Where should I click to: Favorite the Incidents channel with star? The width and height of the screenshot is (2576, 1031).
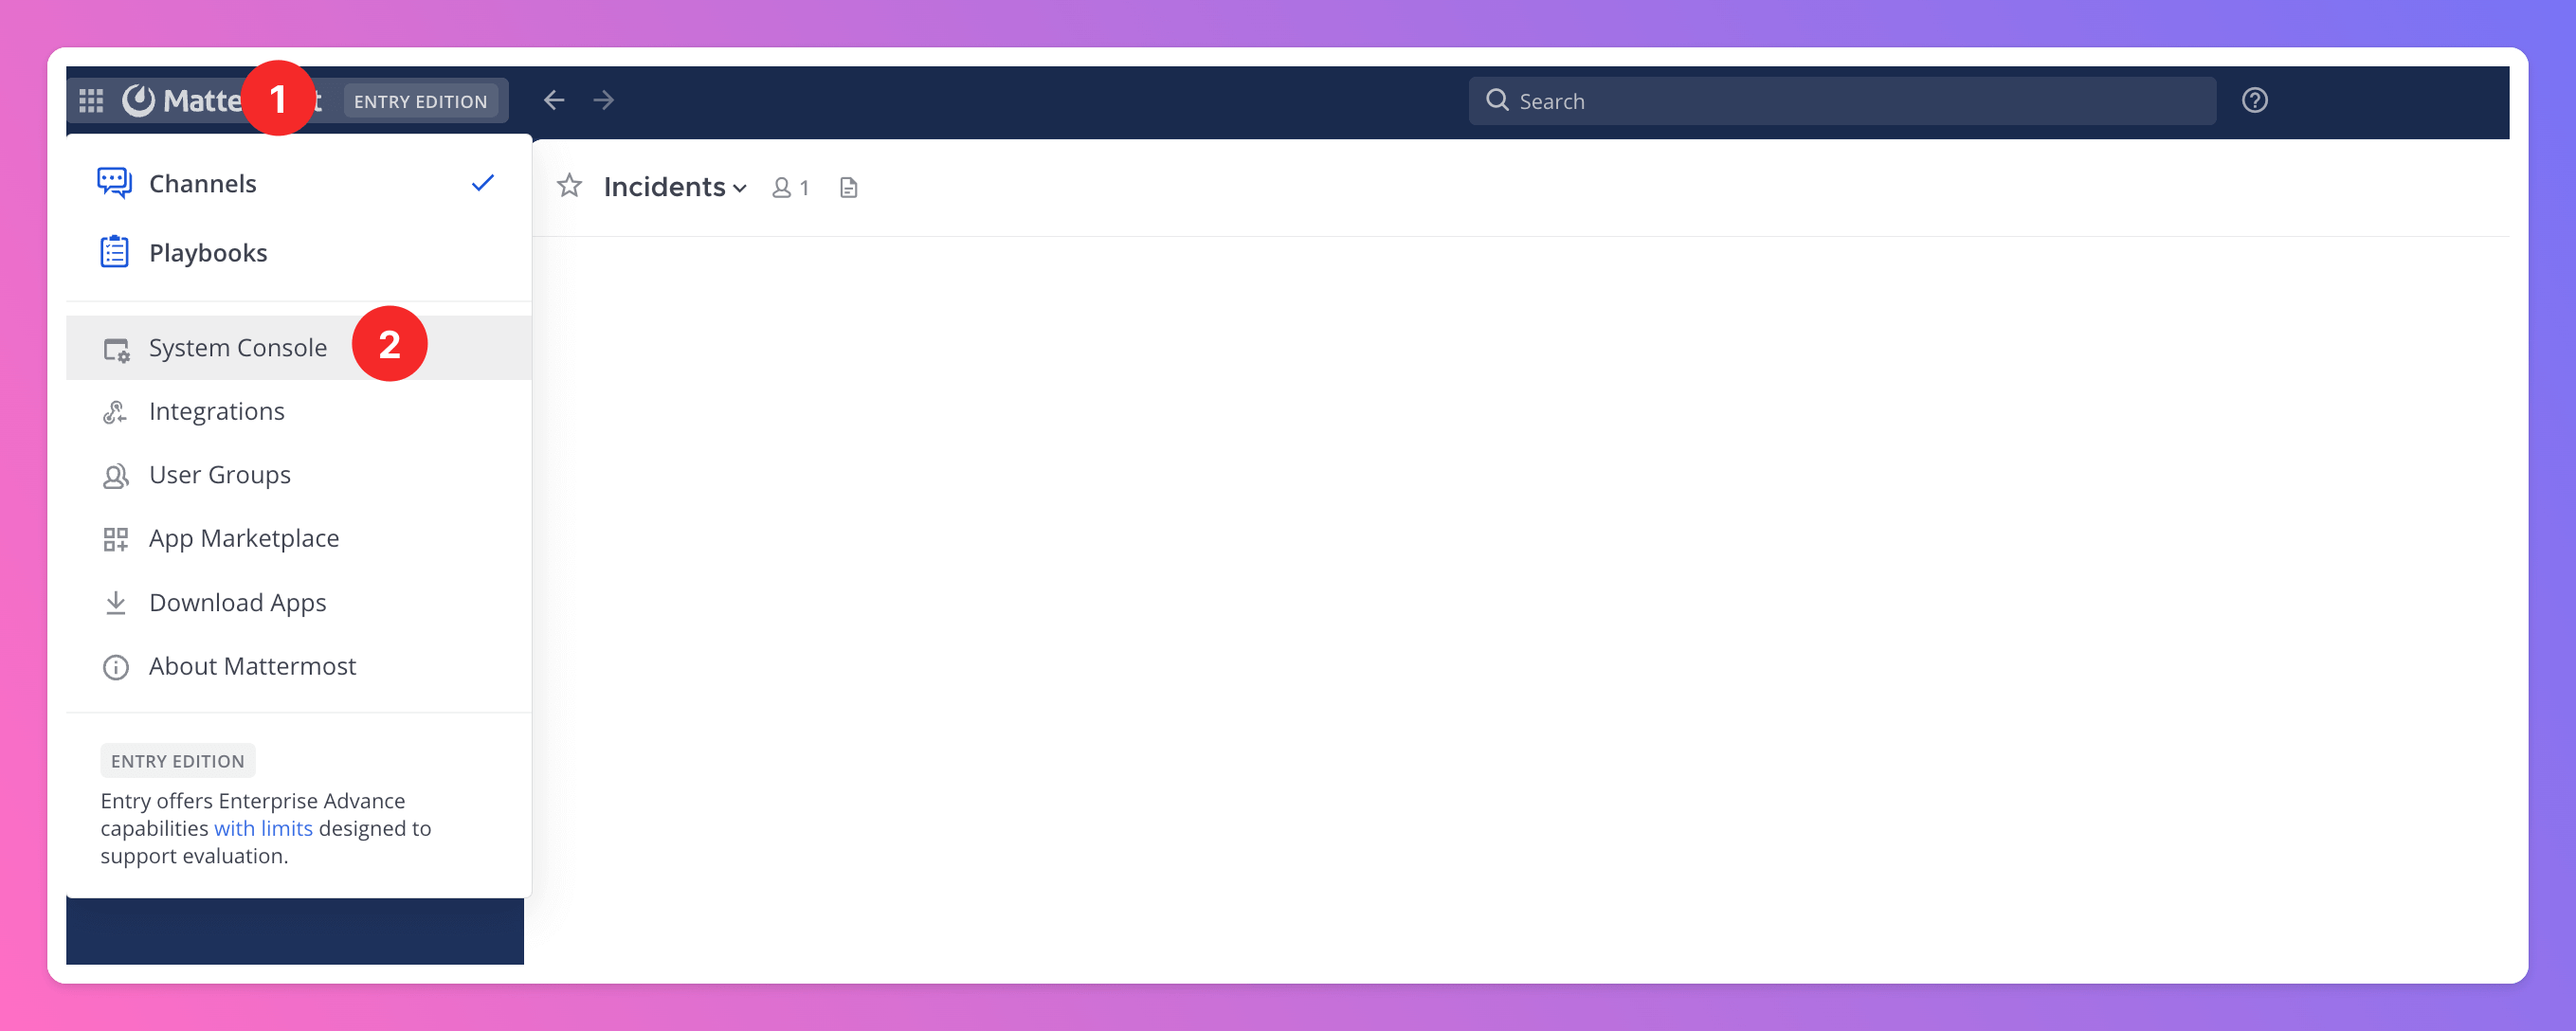point(569,187)
